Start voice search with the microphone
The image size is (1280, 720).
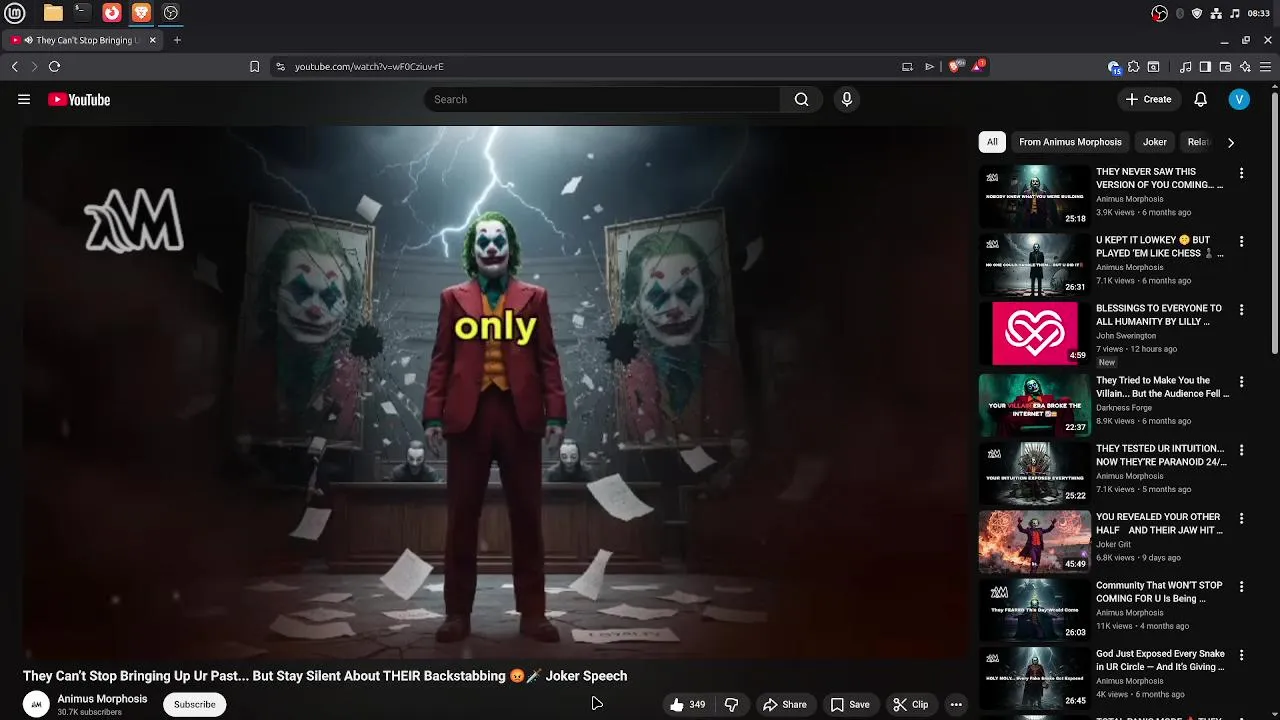coord(847,99)
